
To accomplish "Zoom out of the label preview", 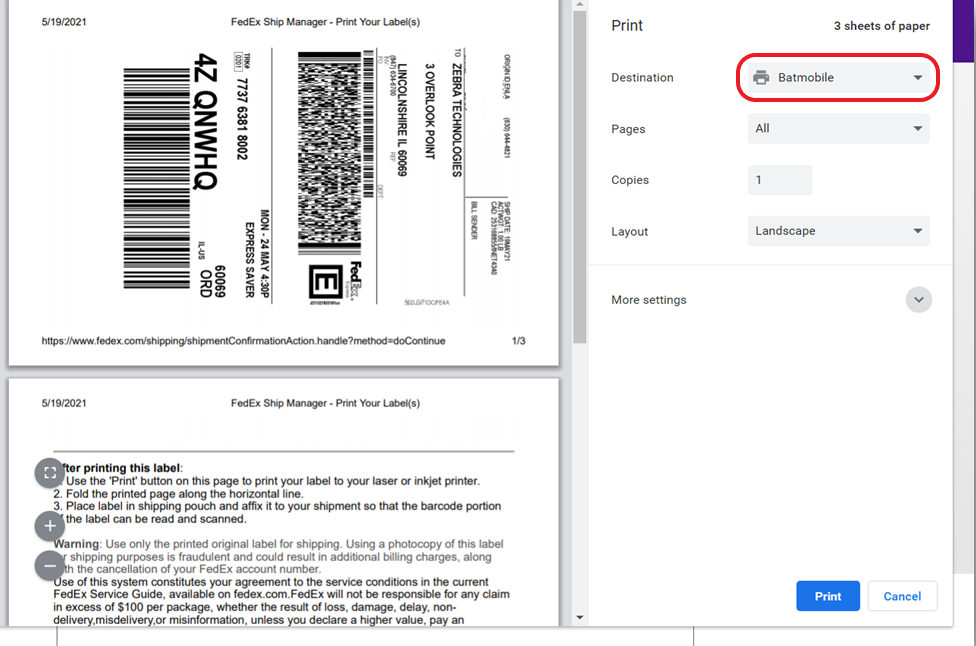I will [x=49, y=565].
